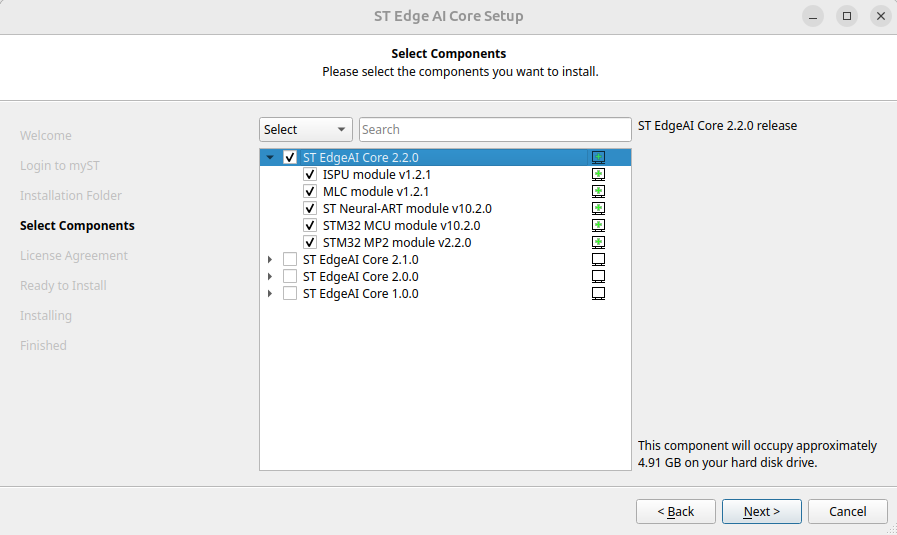This screenshot has width=897, height=535.
Task: Click status icon for ST EdgeAI Core 1.0.0
Action: click(598, 294)
